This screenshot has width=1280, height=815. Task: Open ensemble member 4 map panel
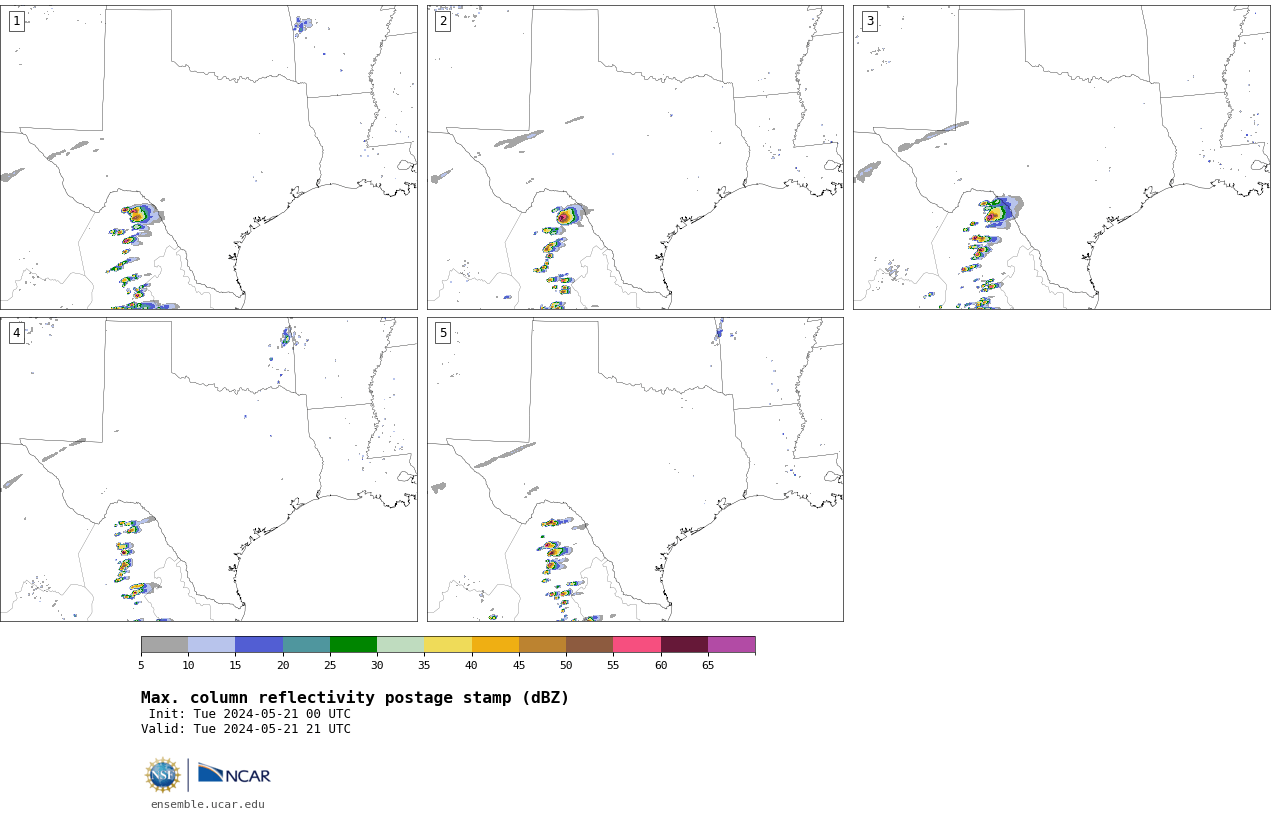209,469
